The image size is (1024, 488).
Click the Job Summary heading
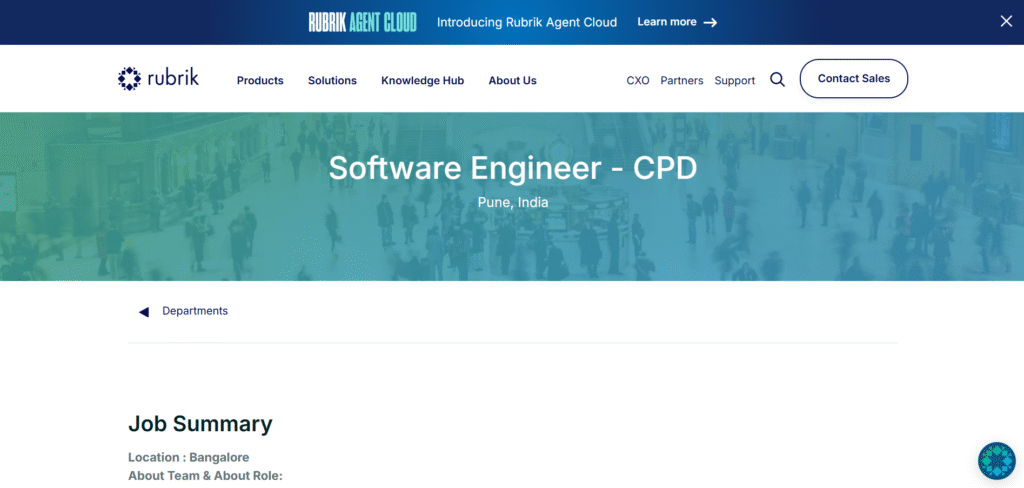[200, 423]
